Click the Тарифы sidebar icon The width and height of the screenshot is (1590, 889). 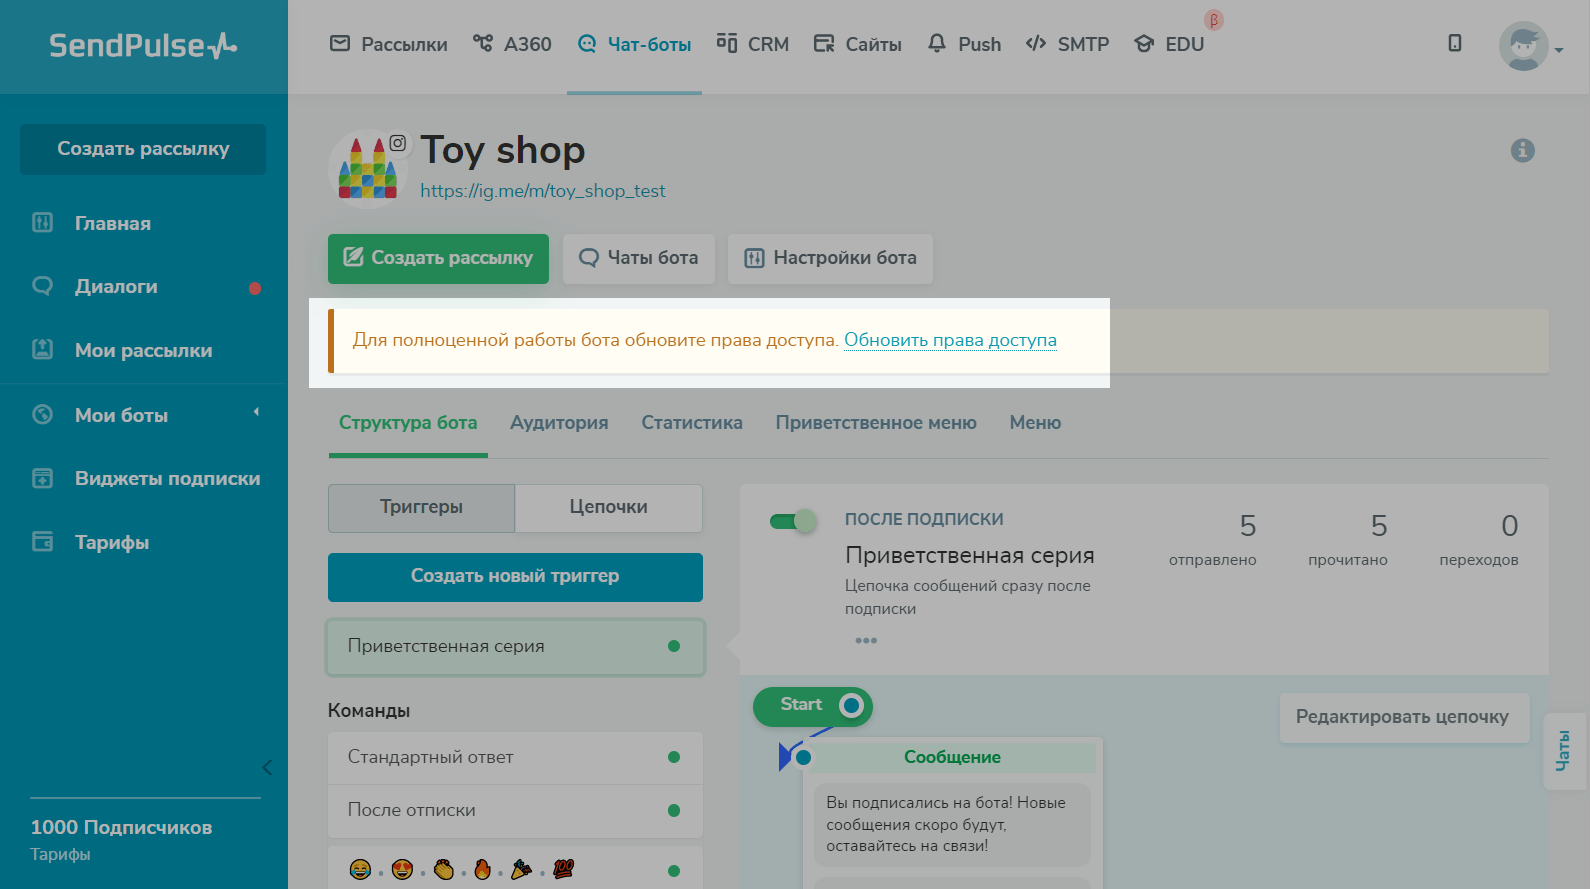42,541
